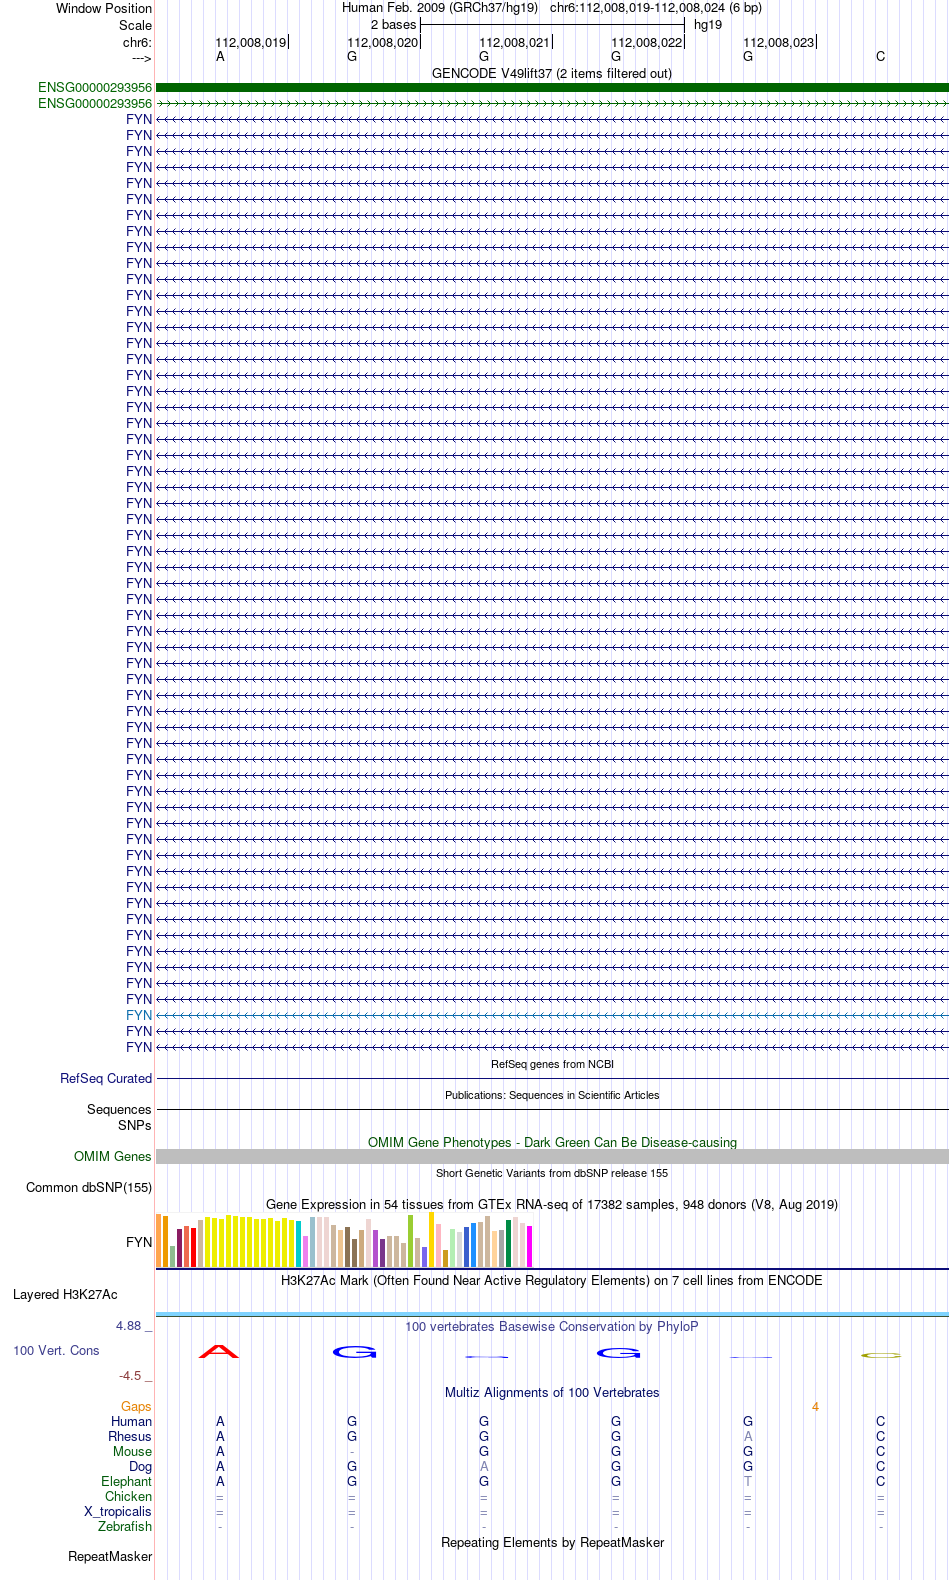The image size is (950, 1580).
Task: Click the first blue G conservation logo letter
Action: click(354, 1352)
